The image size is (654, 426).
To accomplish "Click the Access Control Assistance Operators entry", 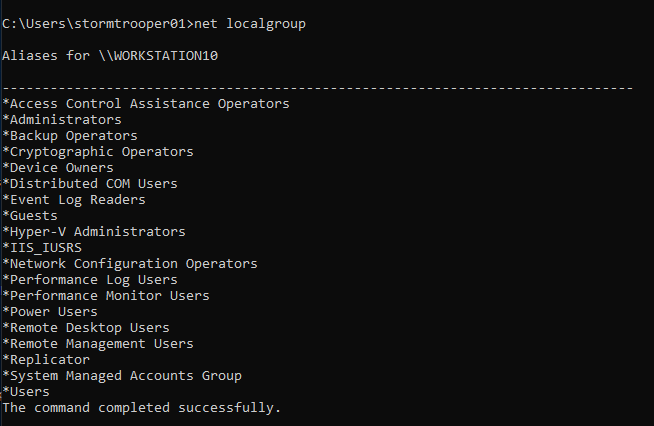I will (146, 104).
